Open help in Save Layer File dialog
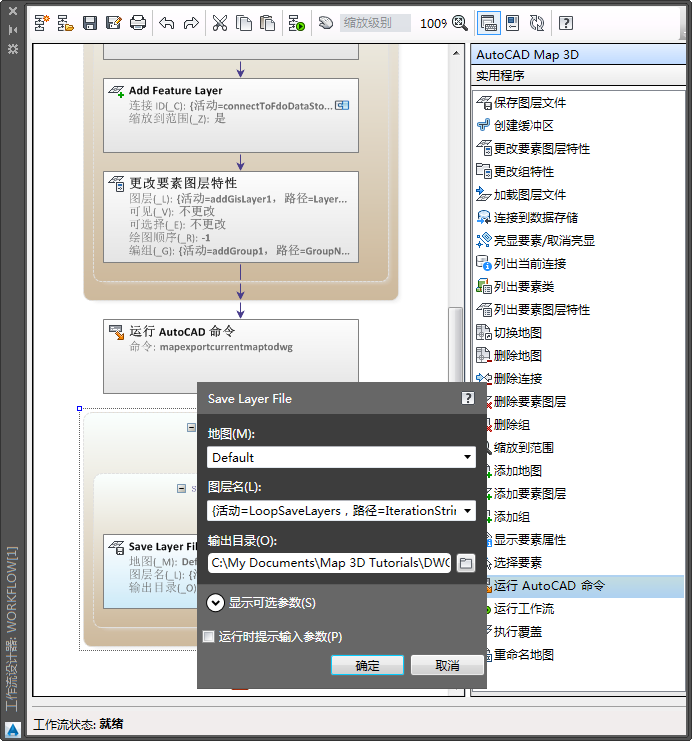 [468, 398]
